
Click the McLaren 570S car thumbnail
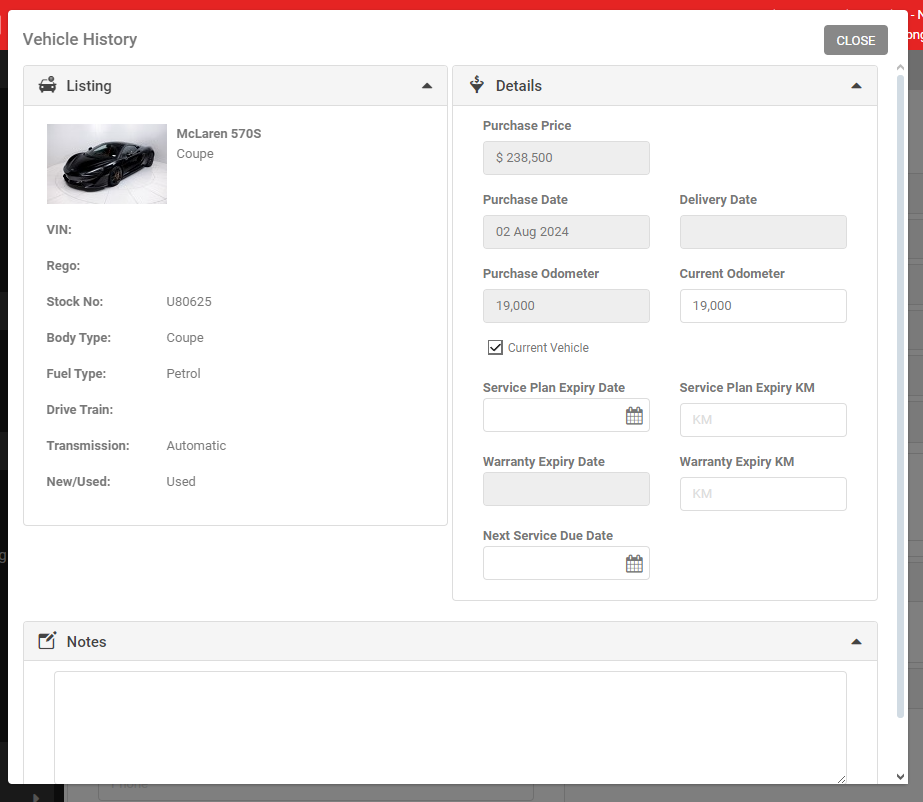pos(107,164)
